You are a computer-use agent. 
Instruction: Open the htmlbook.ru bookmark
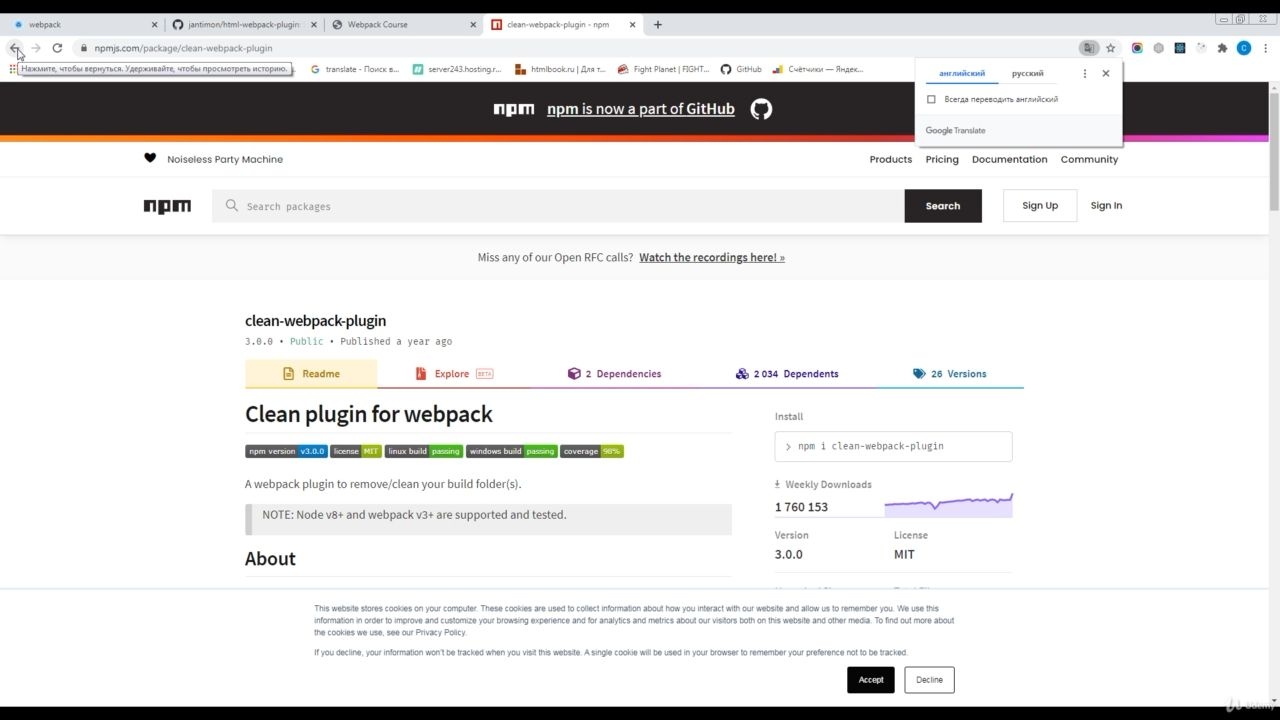click(x=561, y=69)
